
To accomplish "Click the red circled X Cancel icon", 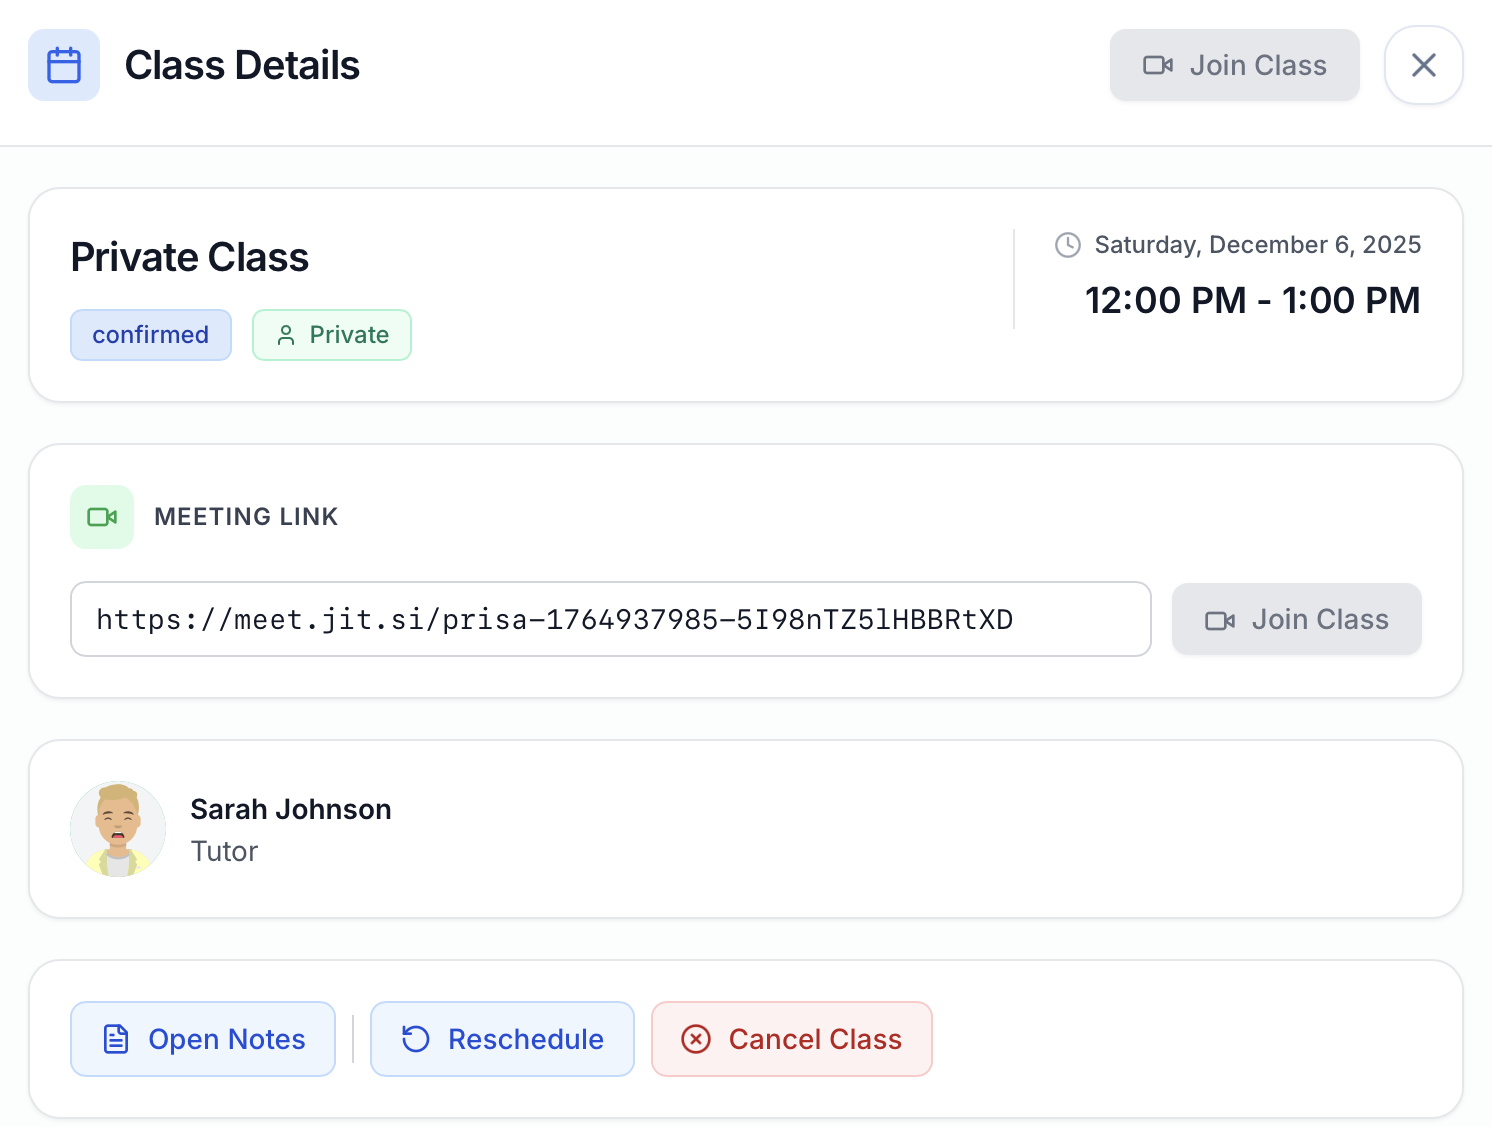I will tap(696, 1039).
